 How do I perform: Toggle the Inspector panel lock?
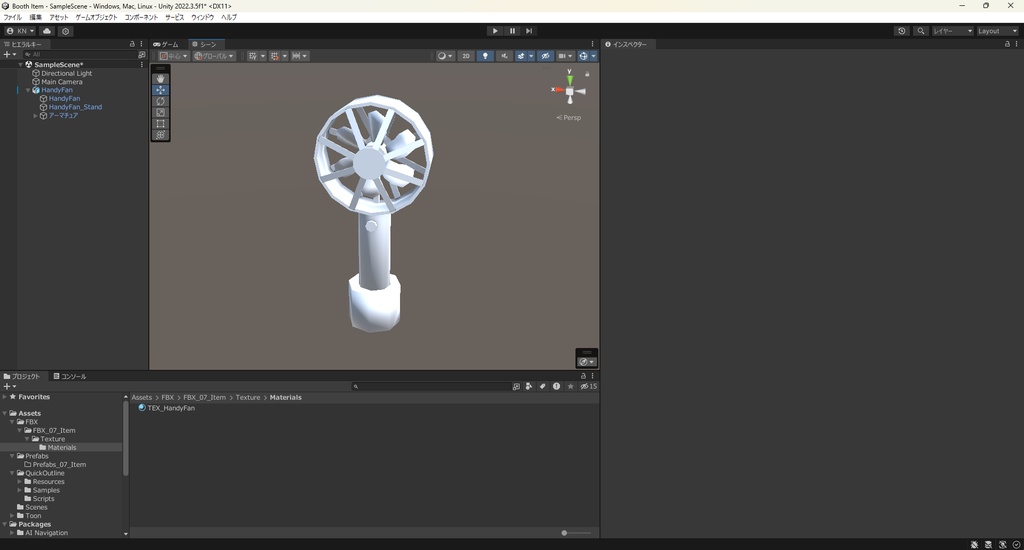coord(1007,44)
